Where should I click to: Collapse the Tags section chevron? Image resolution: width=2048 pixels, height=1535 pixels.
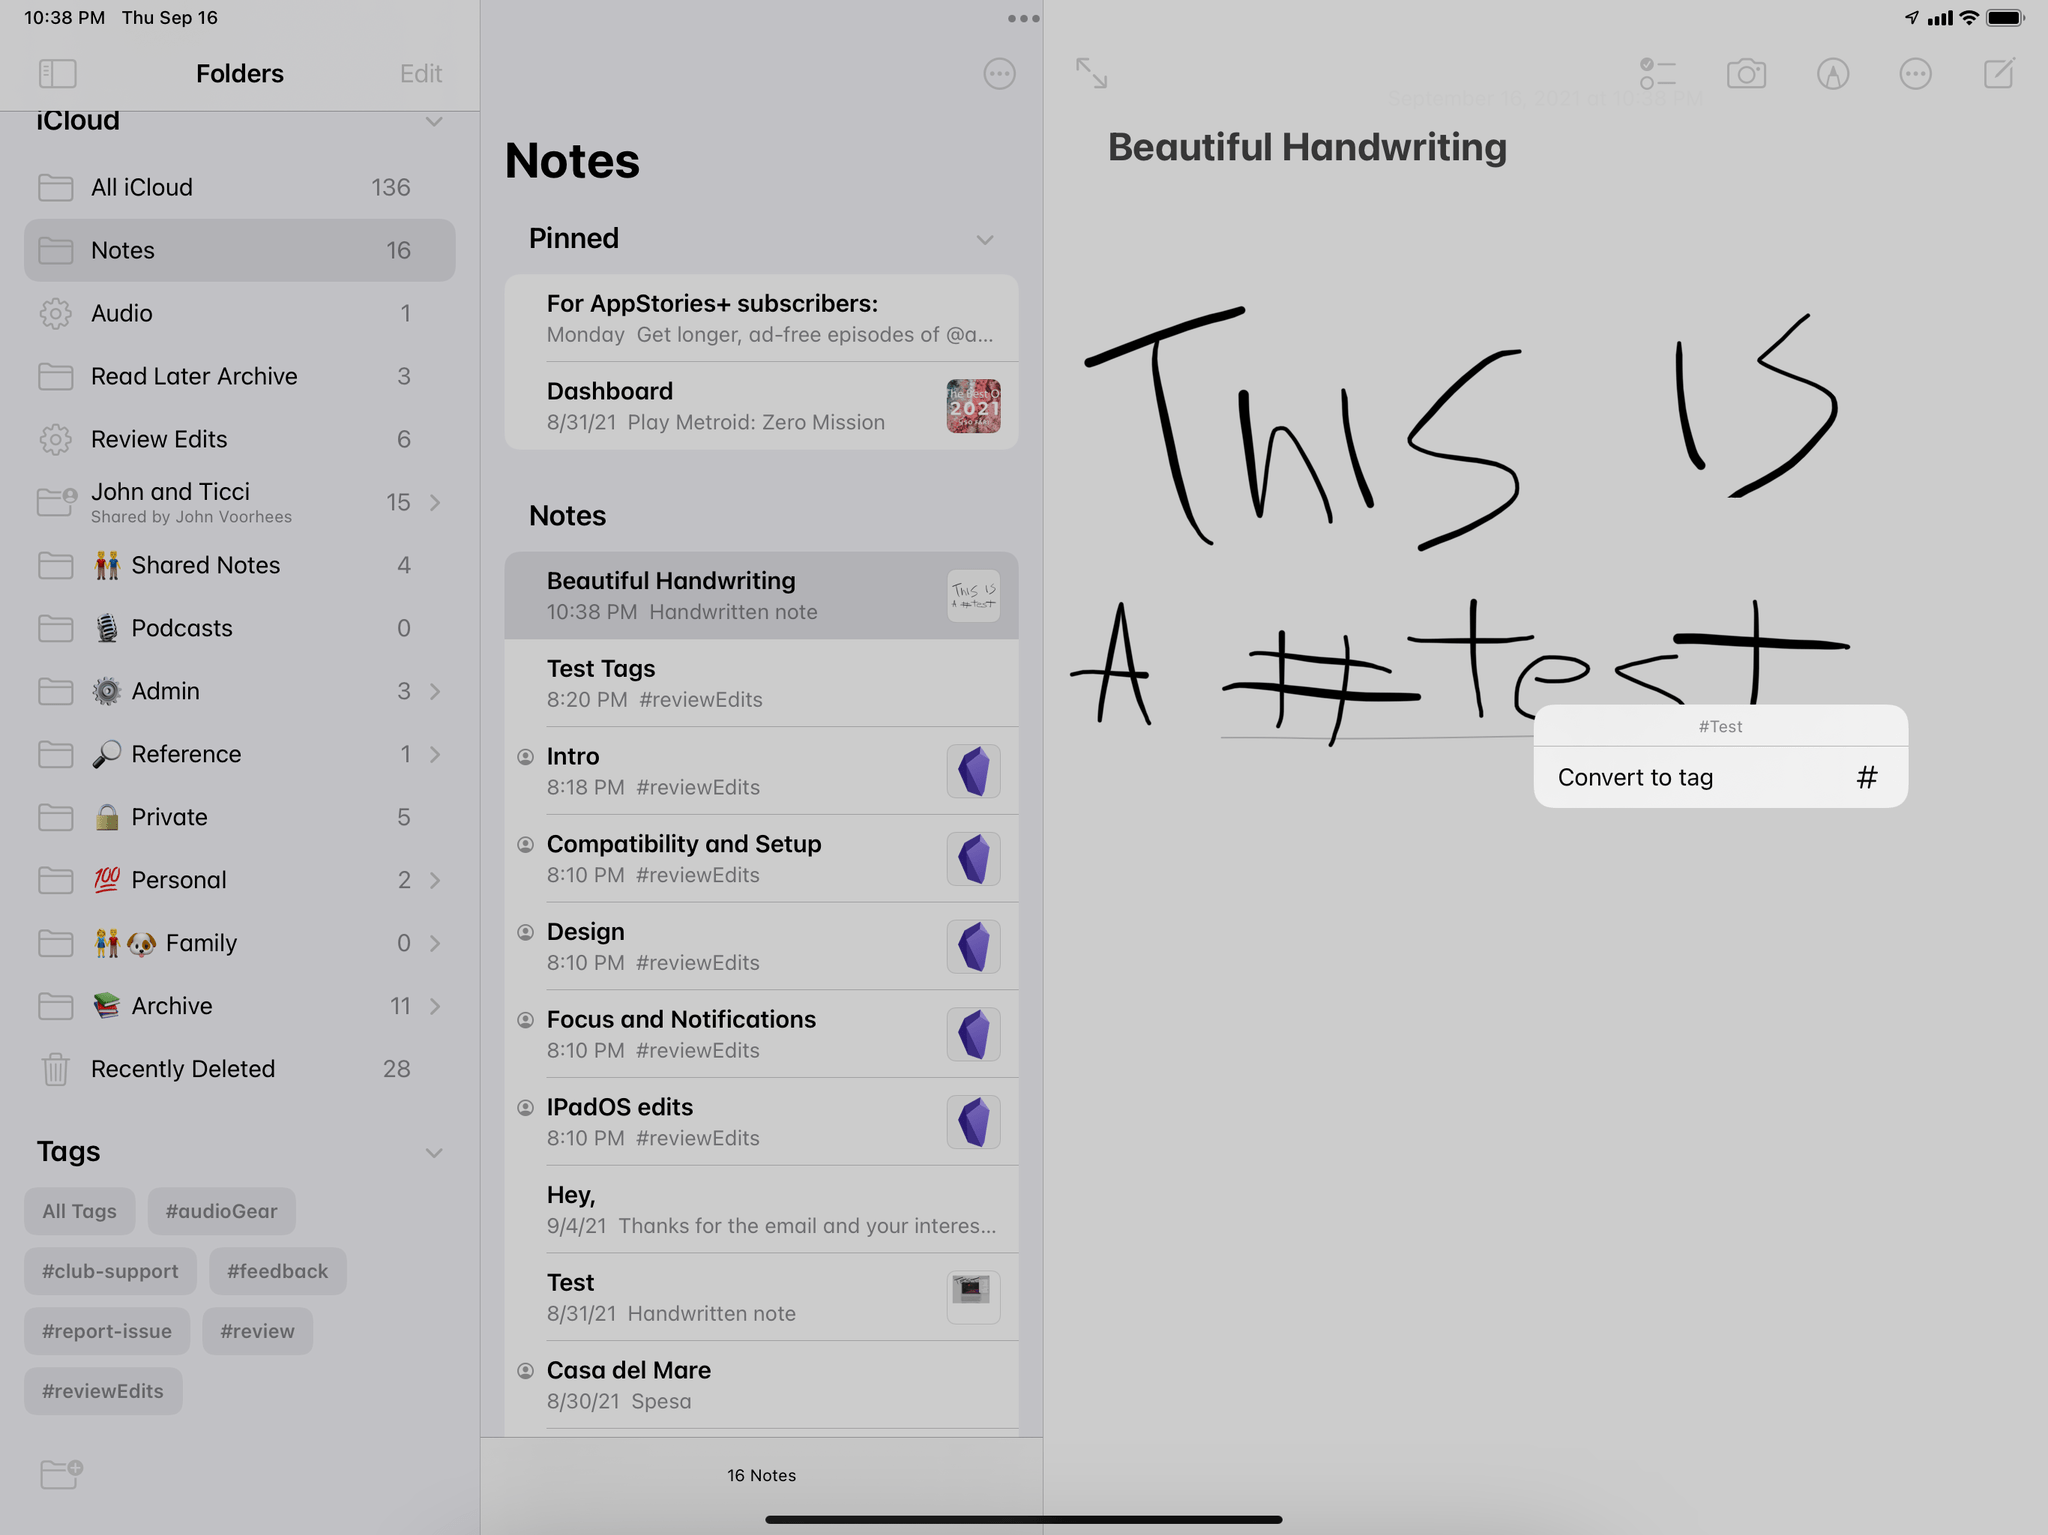(434, 1153)
